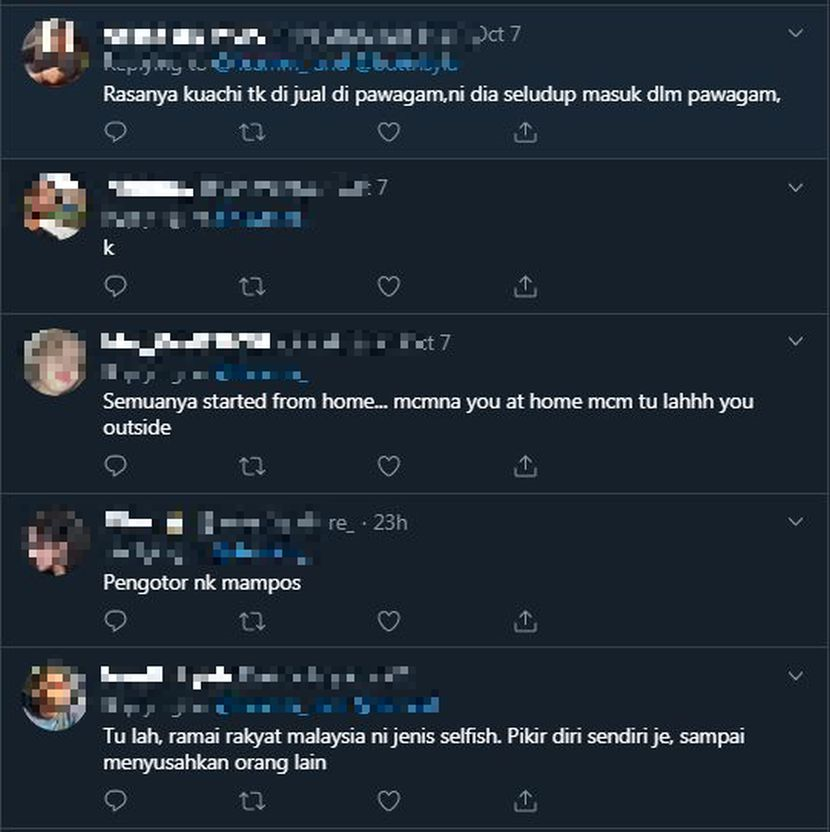Retweet the 'Tu lah, ramai rakyat' tweet
This screenshot has height=832, width=830.
252,801
